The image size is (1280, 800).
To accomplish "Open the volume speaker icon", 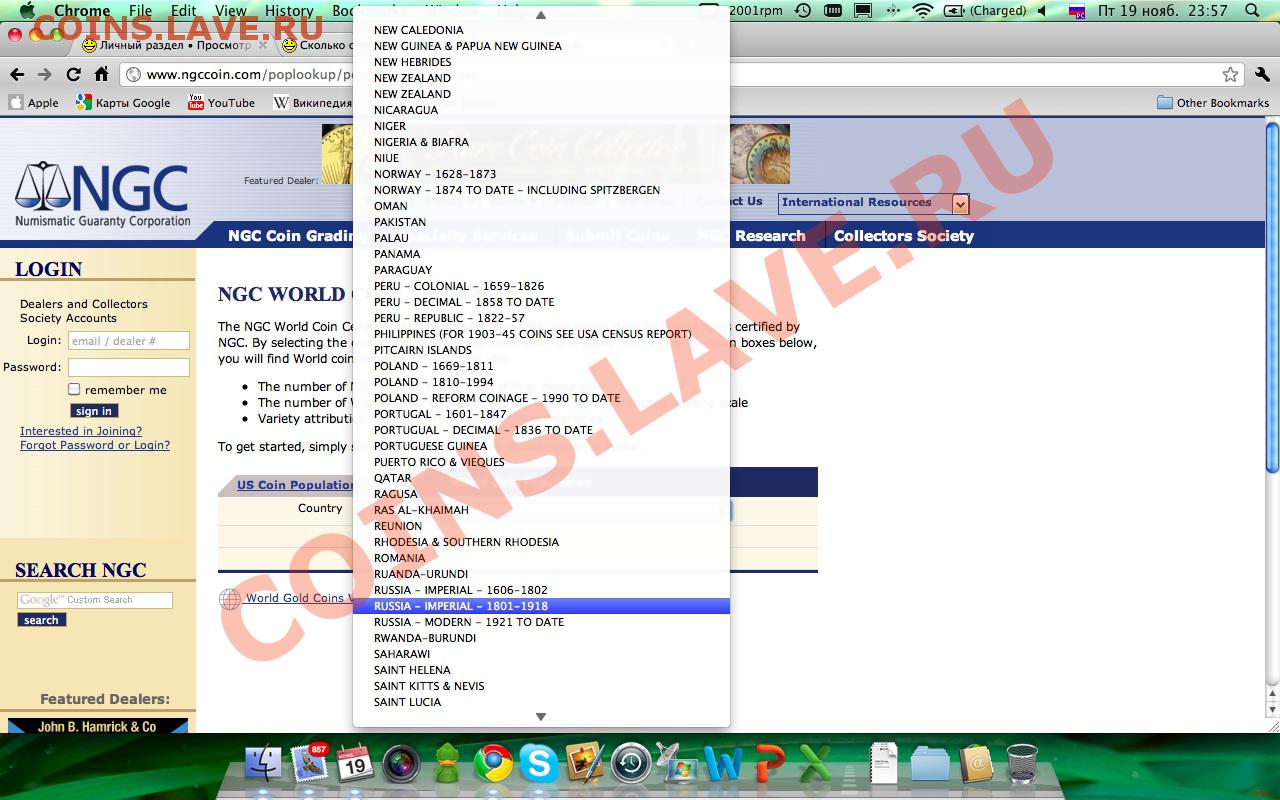I will pyautogui.click(x=1042, y=11).
